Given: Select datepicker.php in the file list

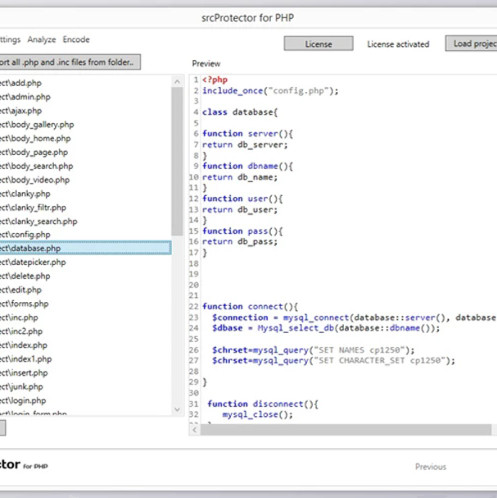Looking at the screenshot, I should [86, 262].
